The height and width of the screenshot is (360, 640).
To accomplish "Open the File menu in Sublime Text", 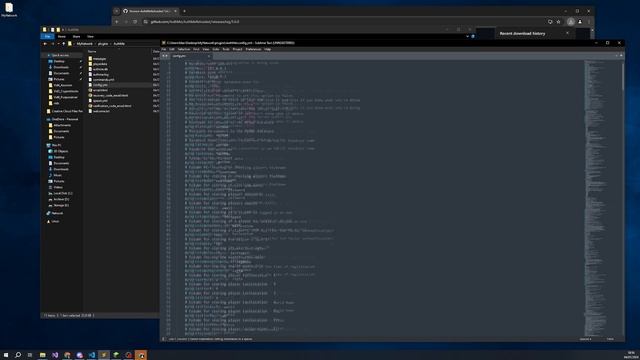I will click(164, 49).
